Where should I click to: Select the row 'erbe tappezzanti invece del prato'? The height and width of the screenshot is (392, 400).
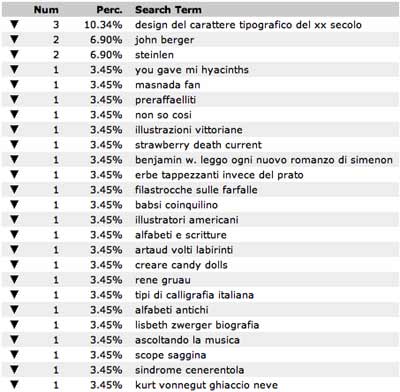(x=200, y=175)
